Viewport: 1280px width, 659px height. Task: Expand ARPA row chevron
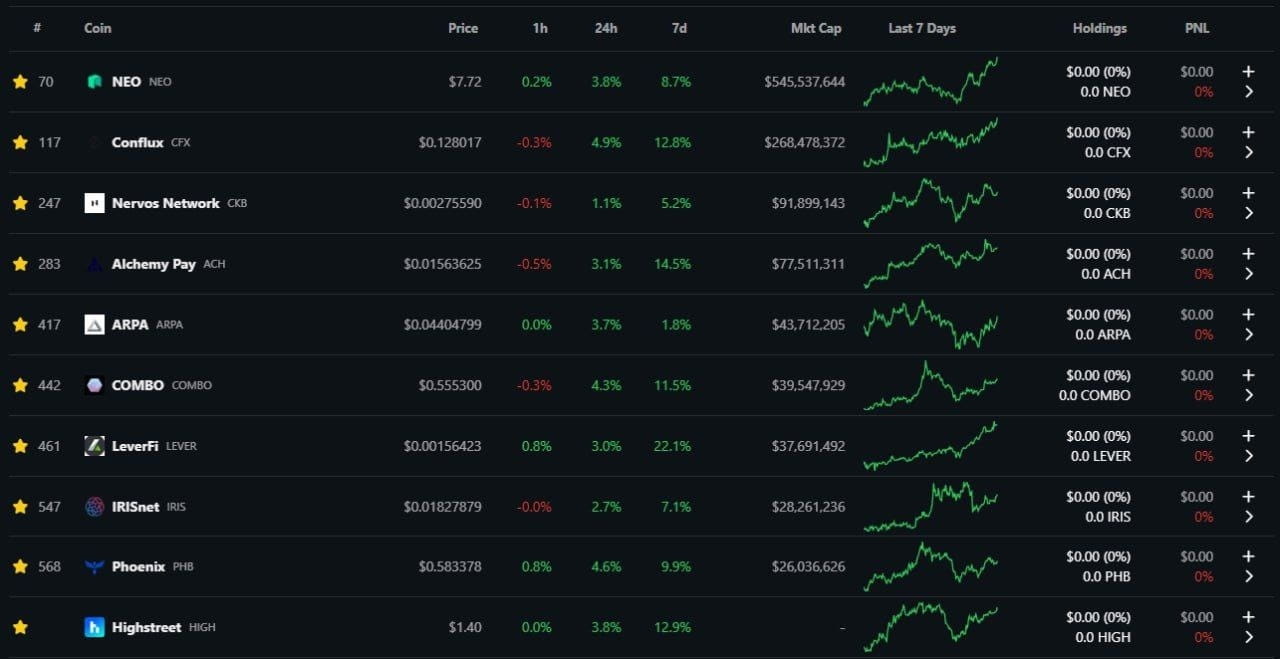(x=1249, y=335)
